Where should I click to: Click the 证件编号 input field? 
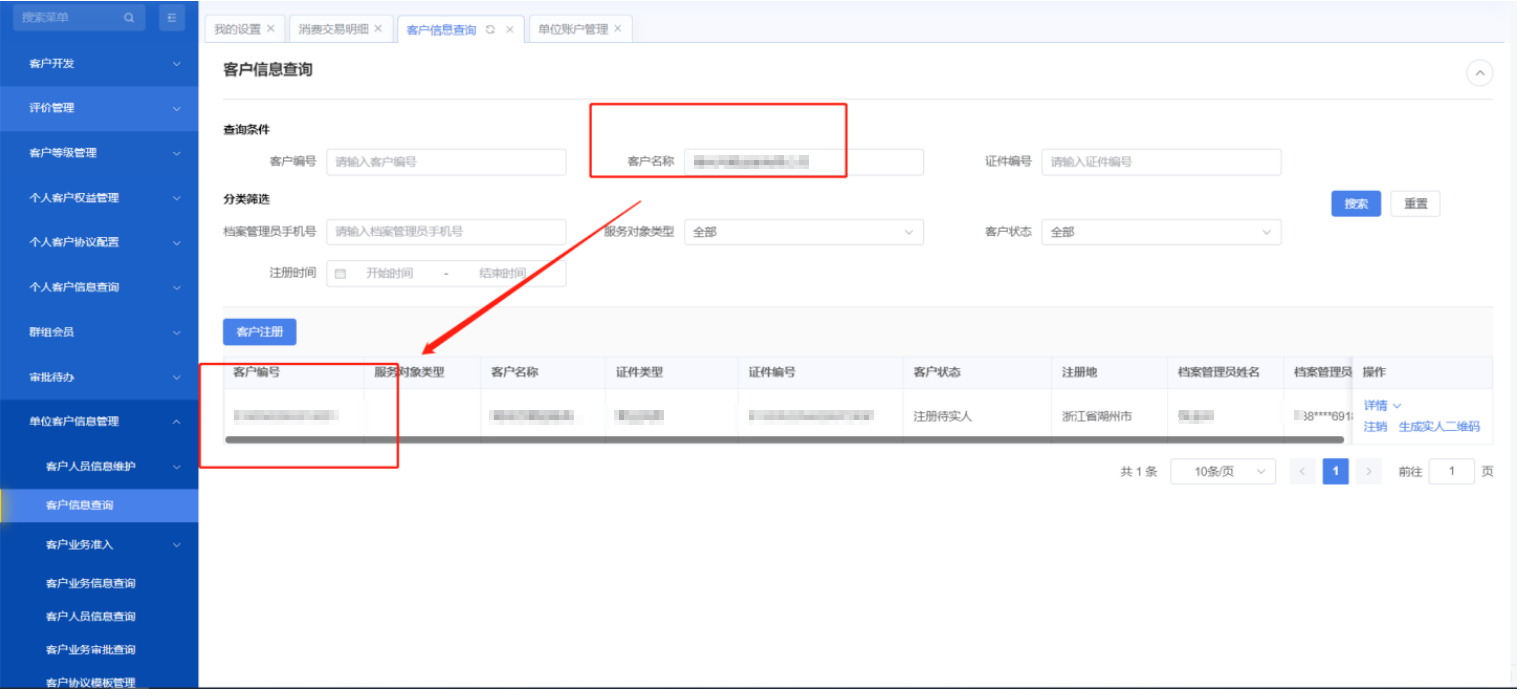click(1161, 162)
